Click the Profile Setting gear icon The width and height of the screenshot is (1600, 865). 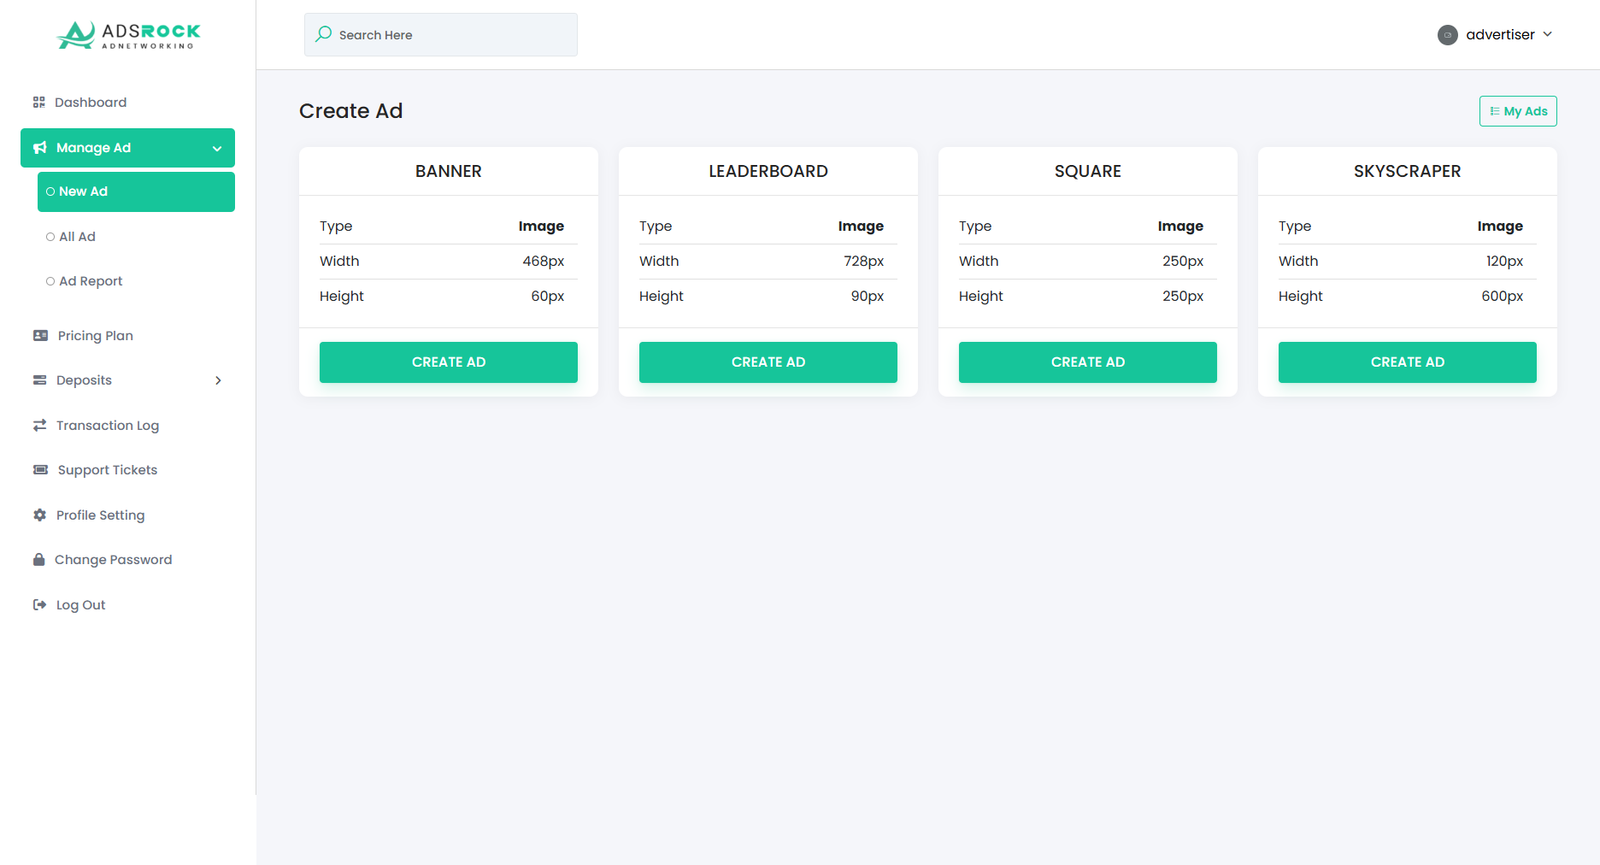(40, 515)
